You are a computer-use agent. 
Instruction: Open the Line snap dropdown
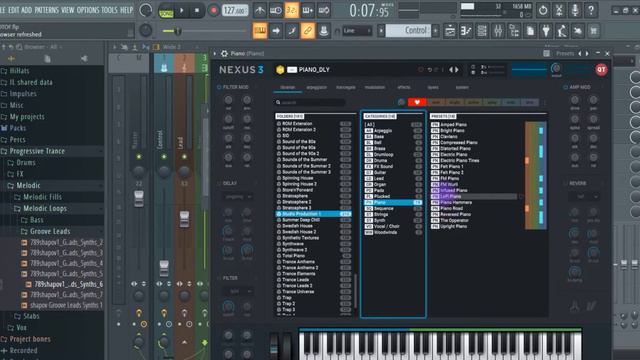(x=357, y=31)
